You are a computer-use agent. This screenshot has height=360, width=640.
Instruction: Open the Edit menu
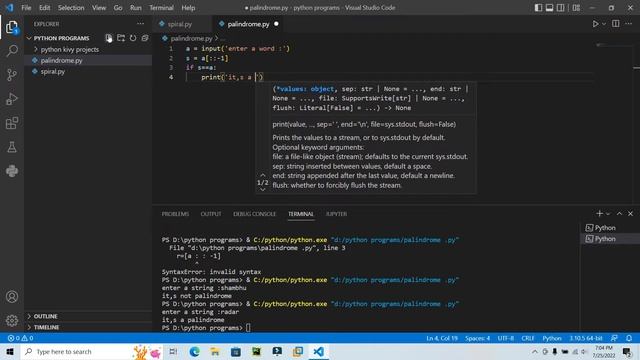pyautogui.click(x=44, y=8)
